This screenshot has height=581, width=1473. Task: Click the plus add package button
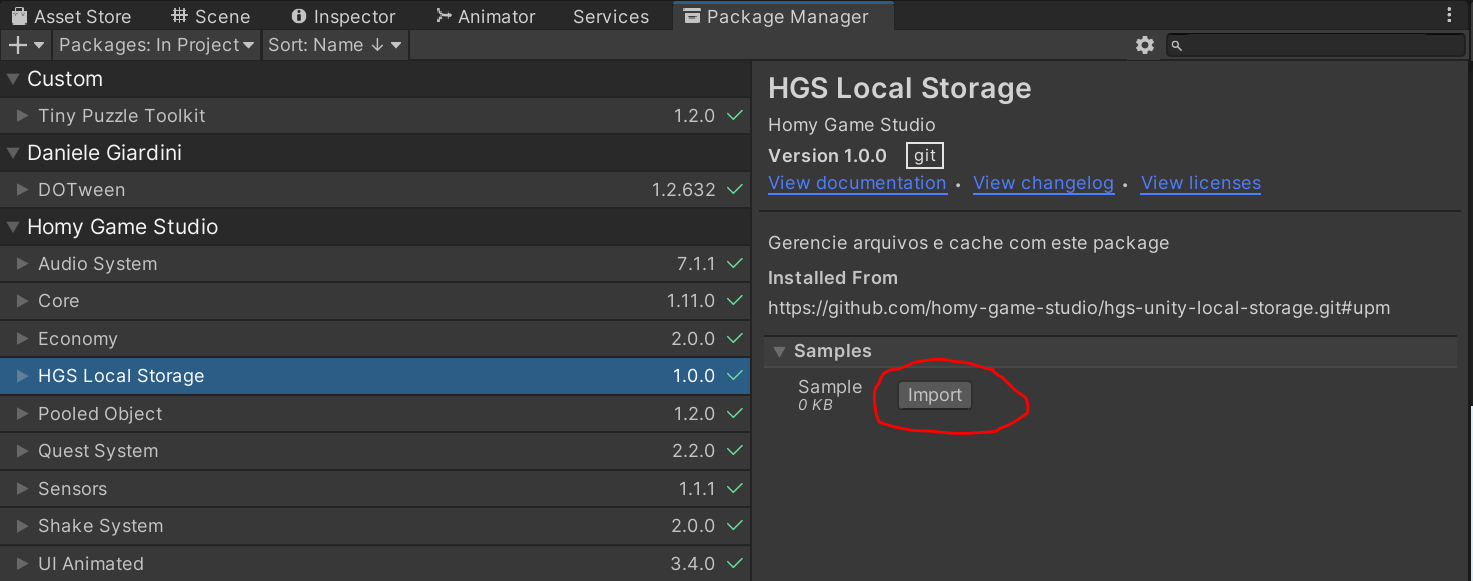pos(26,45)
